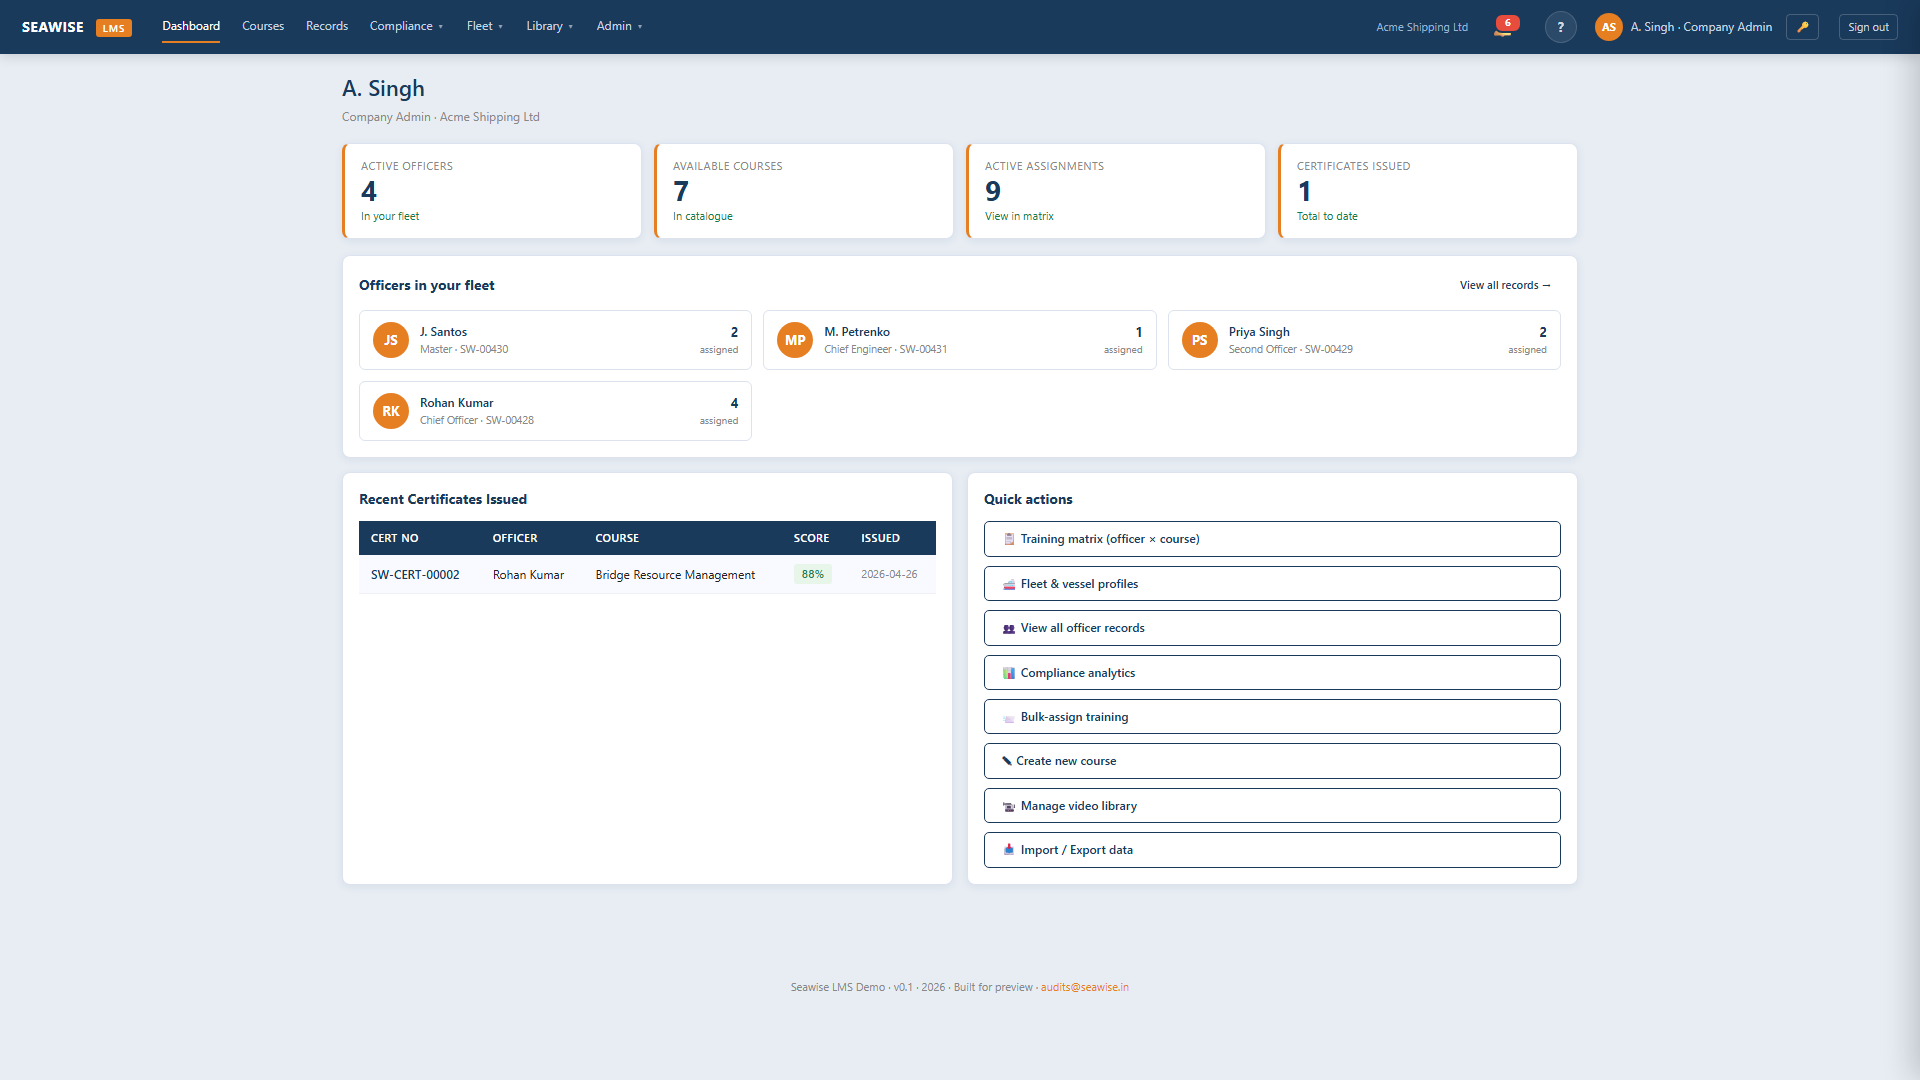
Task: Click the SCORE column header
Action: click(x=811, y=538)
